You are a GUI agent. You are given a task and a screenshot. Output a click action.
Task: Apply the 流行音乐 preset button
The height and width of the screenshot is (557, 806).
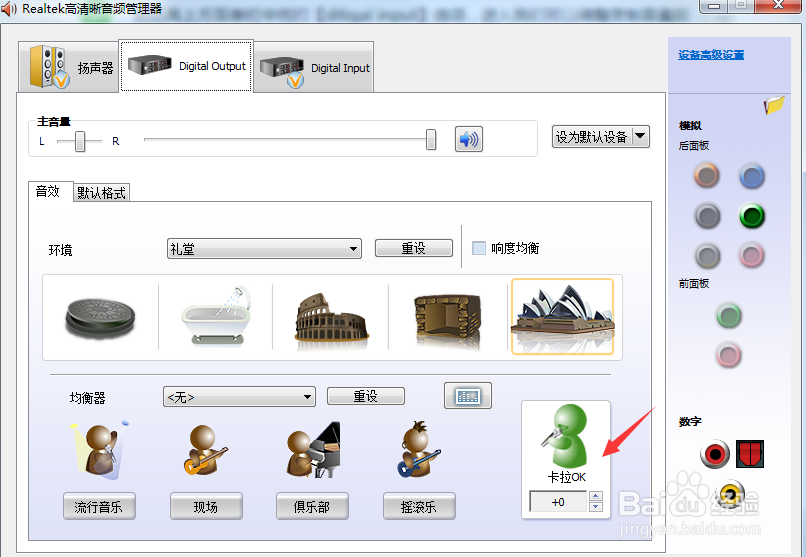pyautogui.click(x=99, y=507)
